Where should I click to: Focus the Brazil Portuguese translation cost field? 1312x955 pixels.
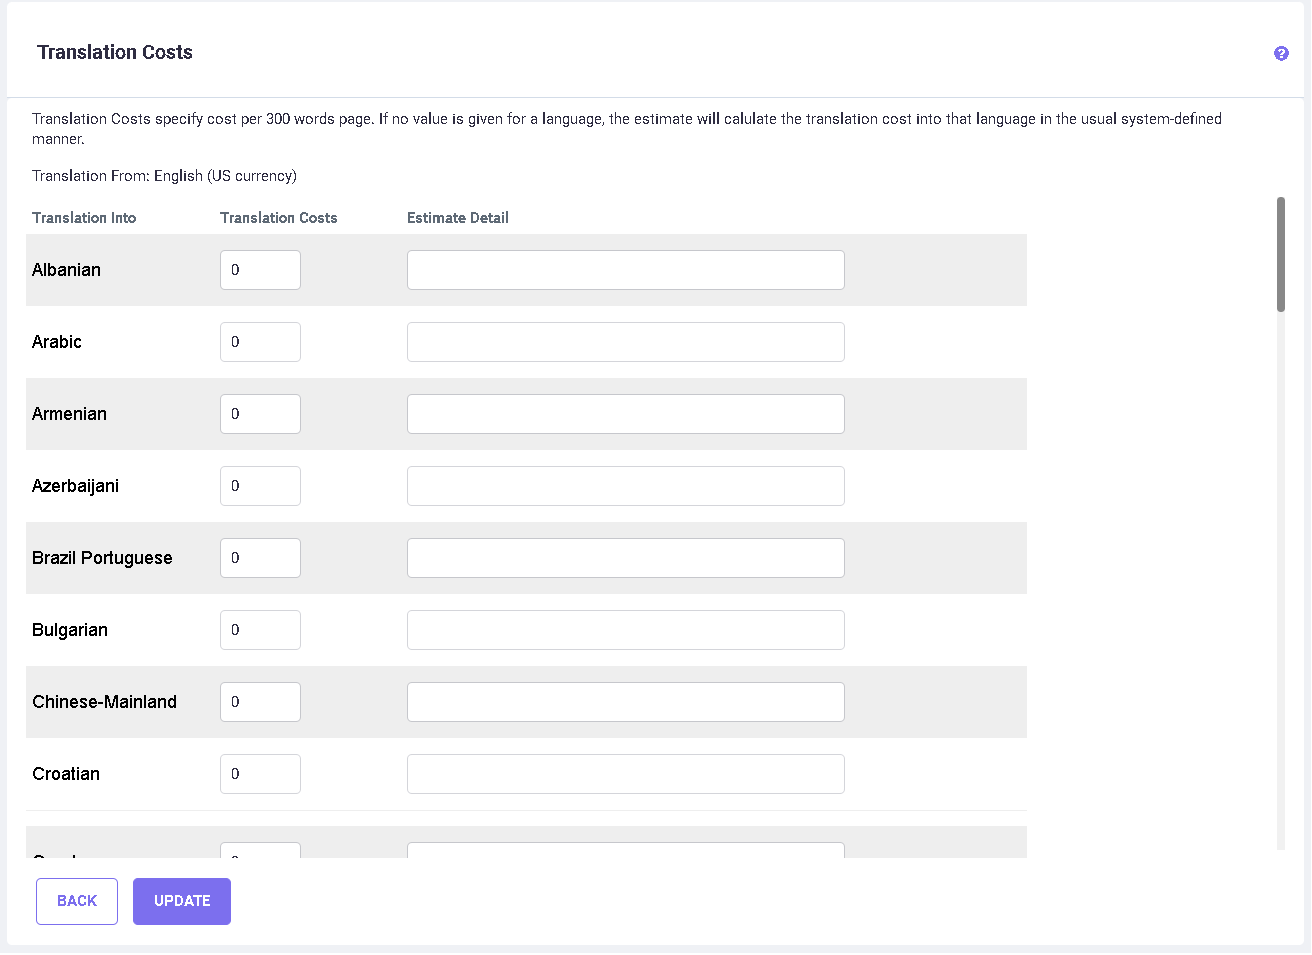click(260, 558)
